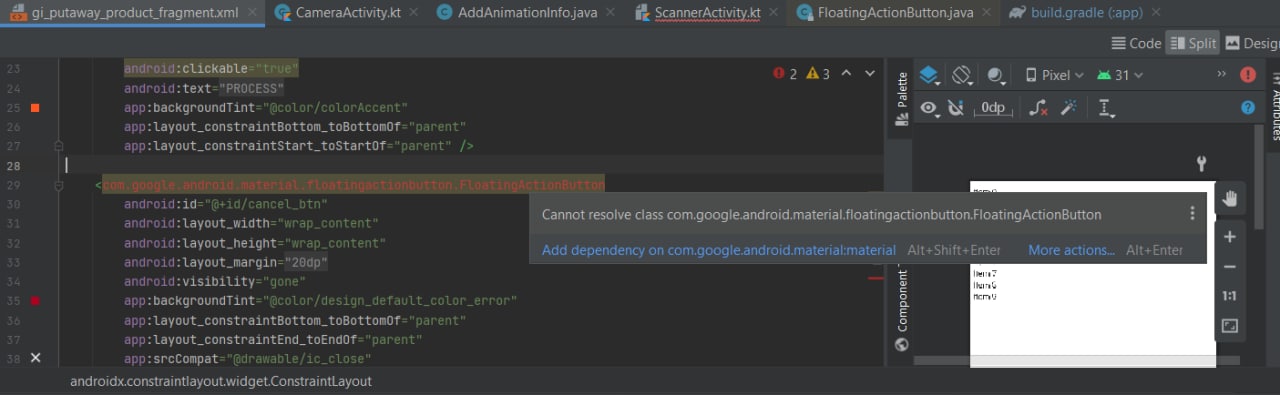
Task: Open the blue help question mark
Action: [x=1247, y=107]
